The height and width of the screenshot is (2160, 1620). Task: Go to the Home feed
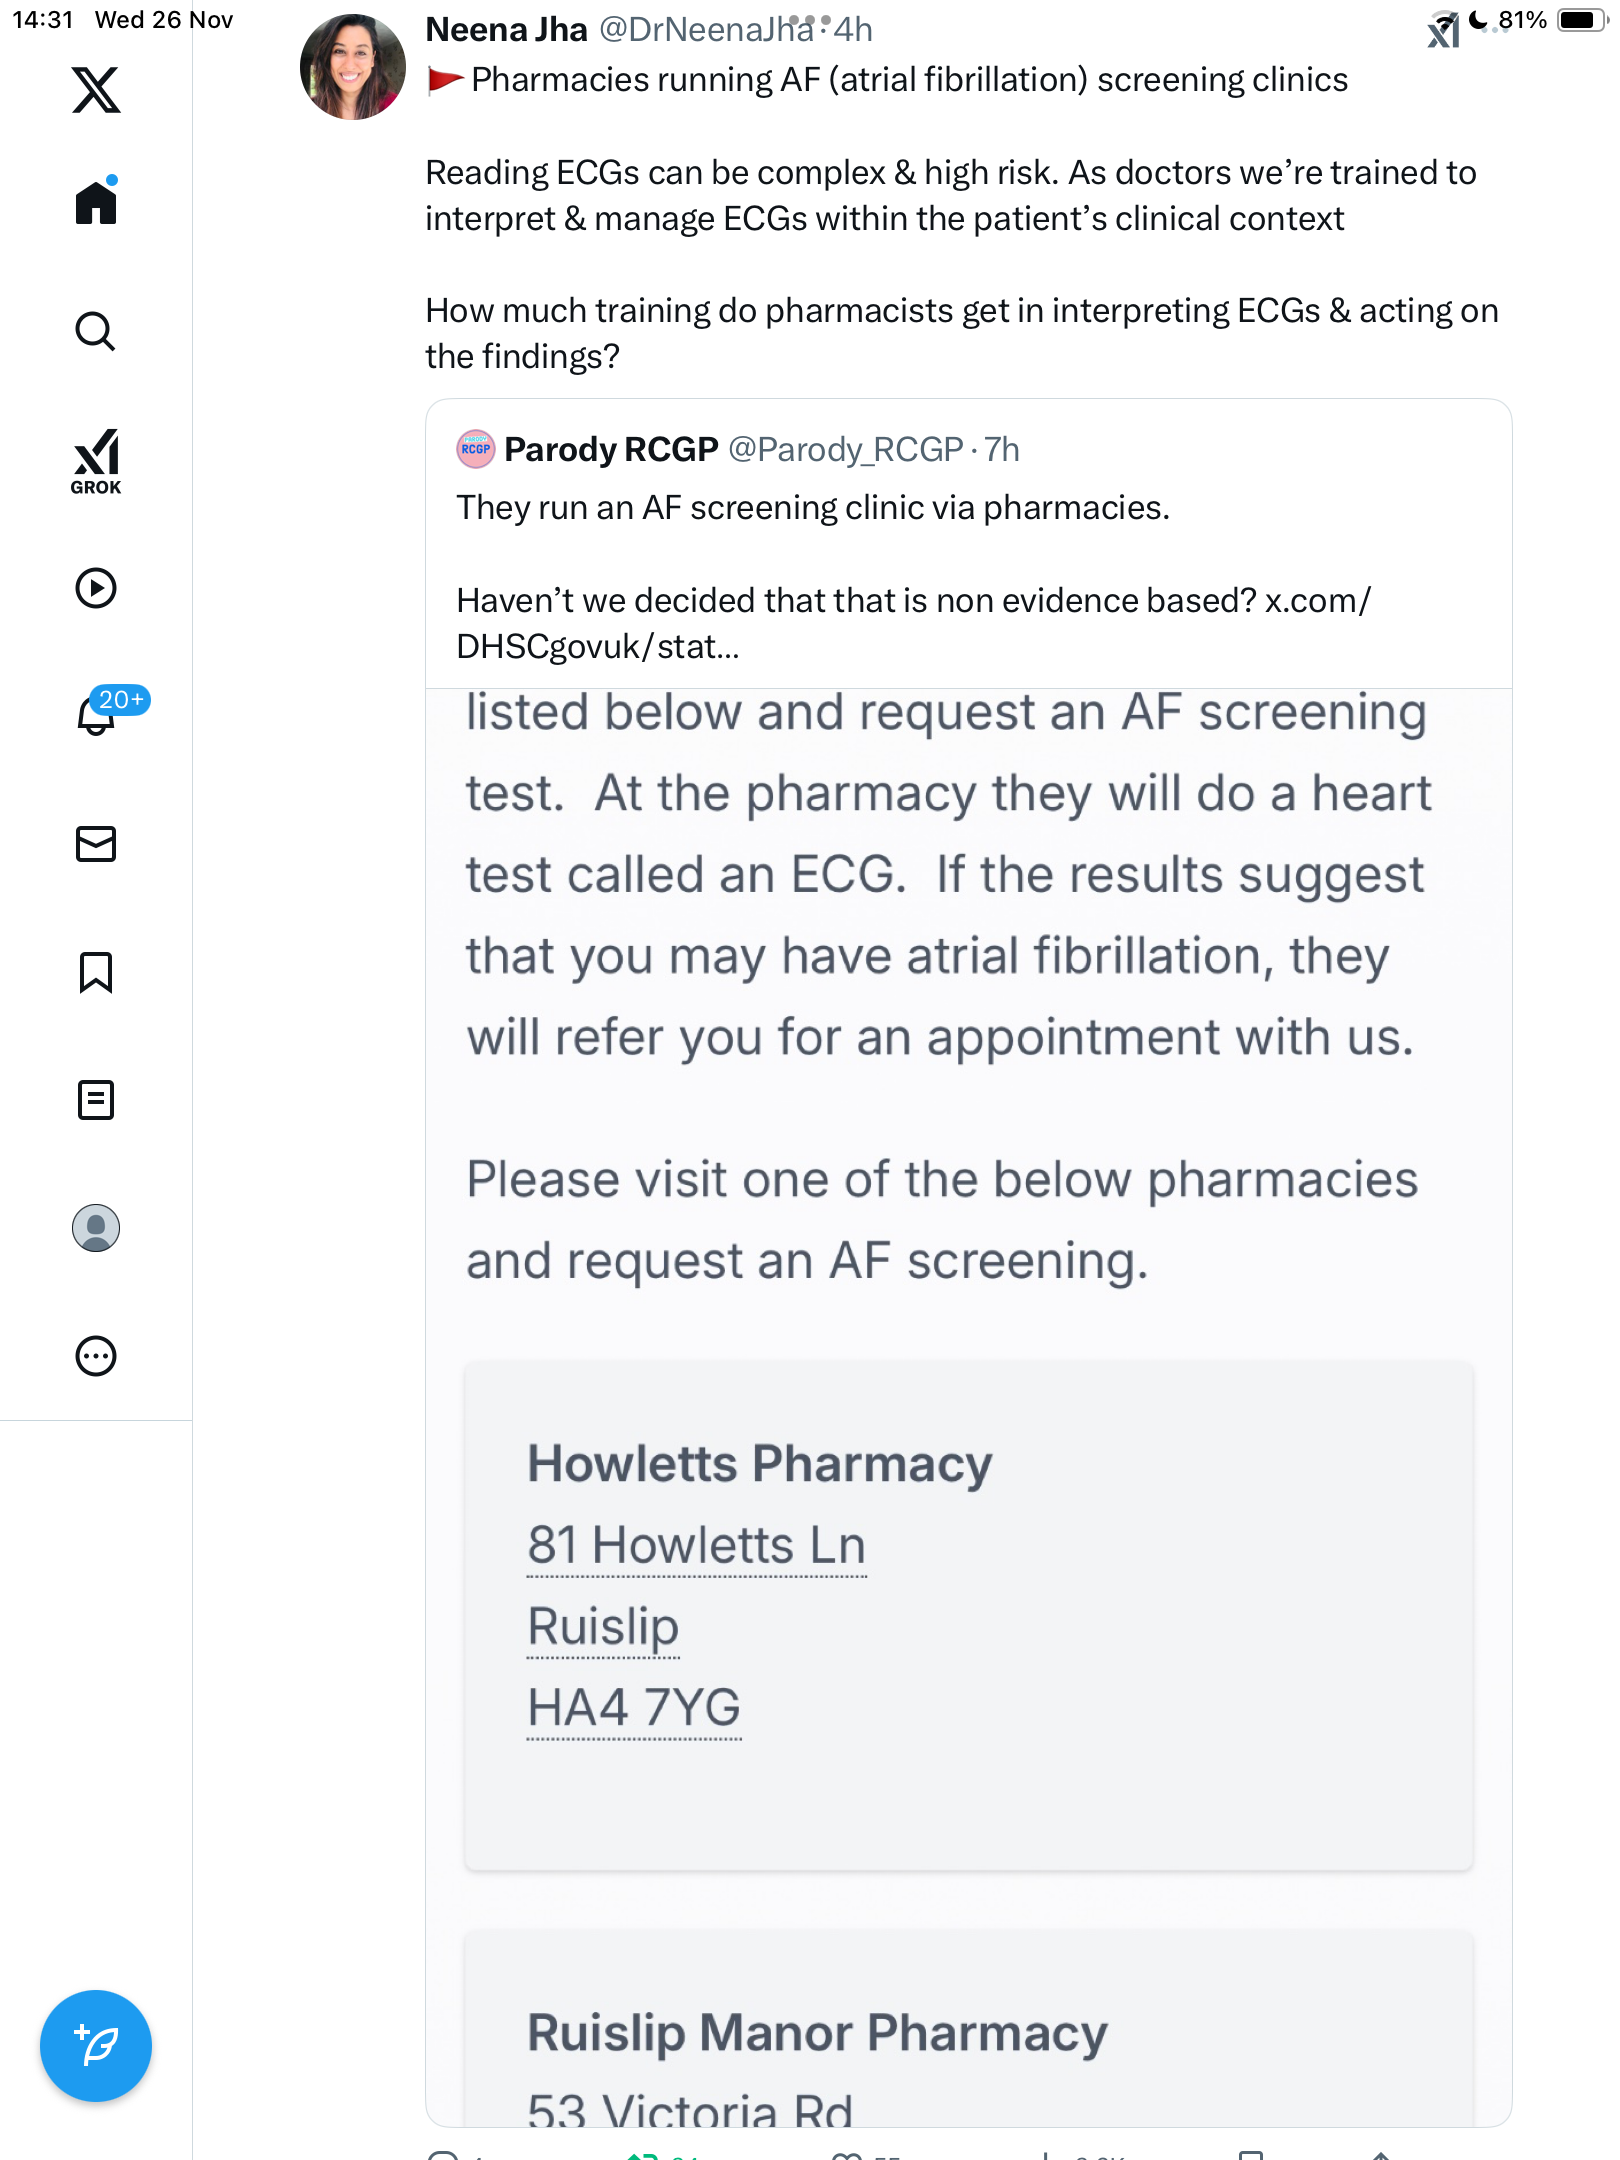(96, 203)
